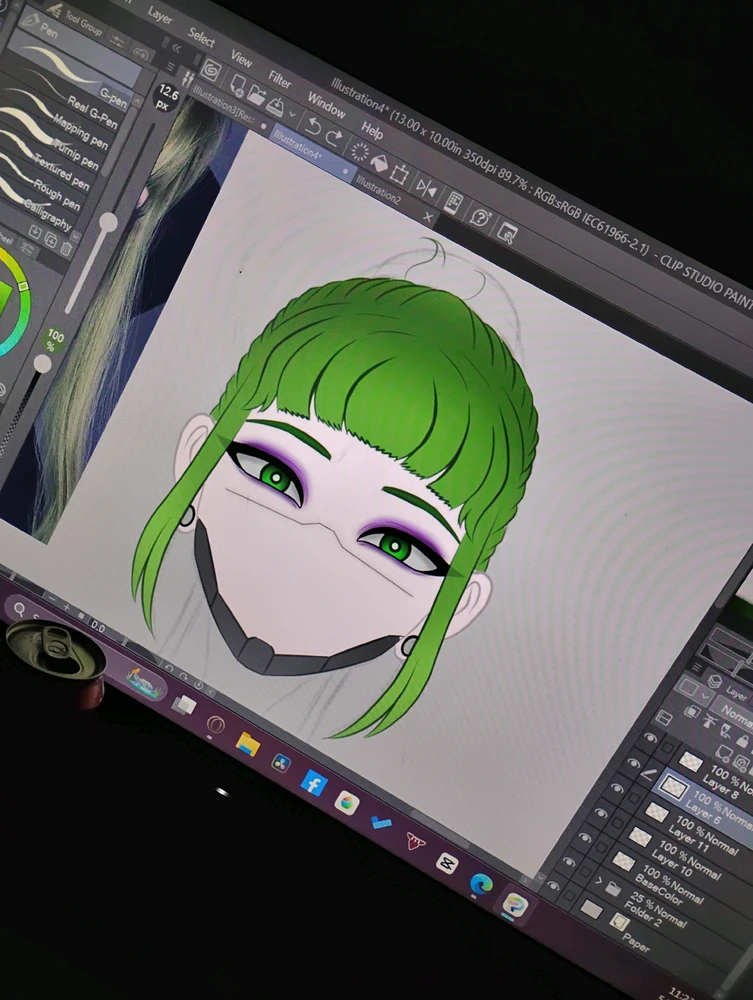
Task: Select the Mapping pen sub tool
Action: click(80, 133)
